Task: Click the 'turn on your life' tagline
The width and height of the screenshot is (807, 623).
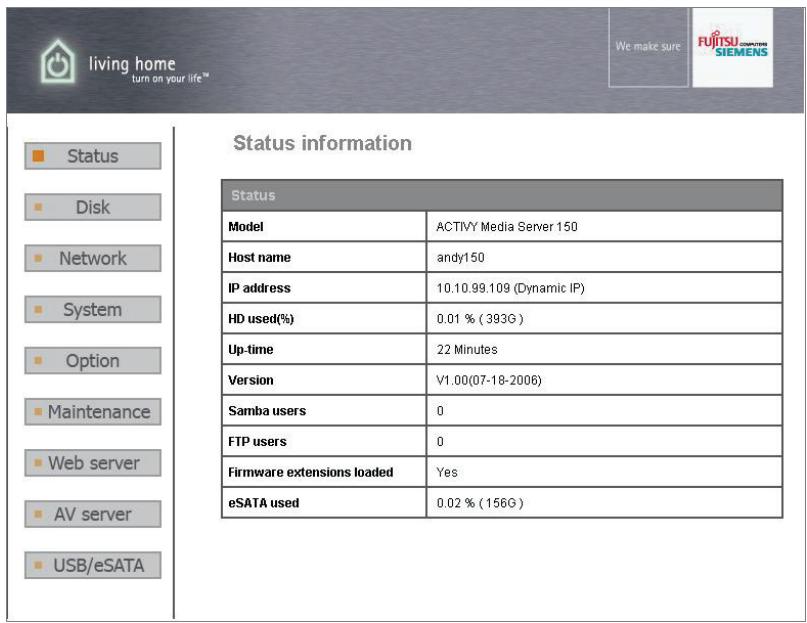Action: pyautogui.click(x=170, y=78)
